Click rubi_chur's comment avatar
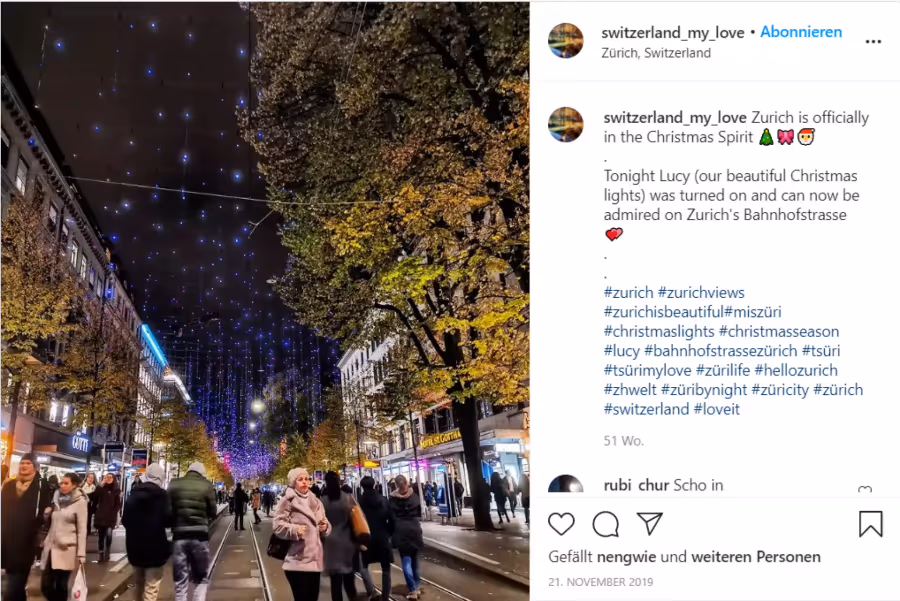The height and width of the screenshot is (601, 900). [x=565, y=484]
